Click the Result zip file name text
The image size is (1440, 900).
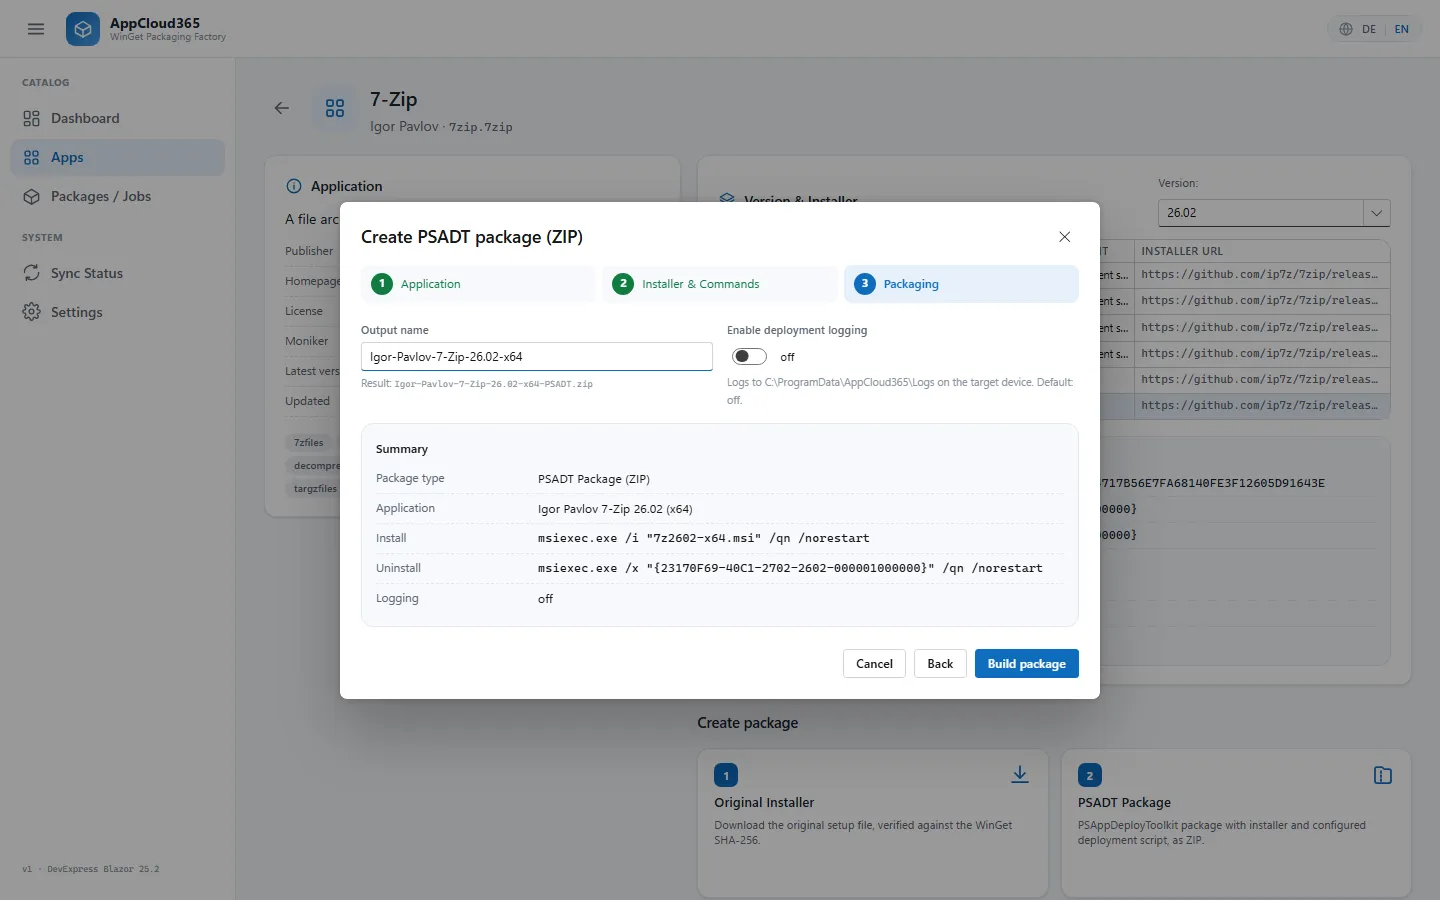494,384
